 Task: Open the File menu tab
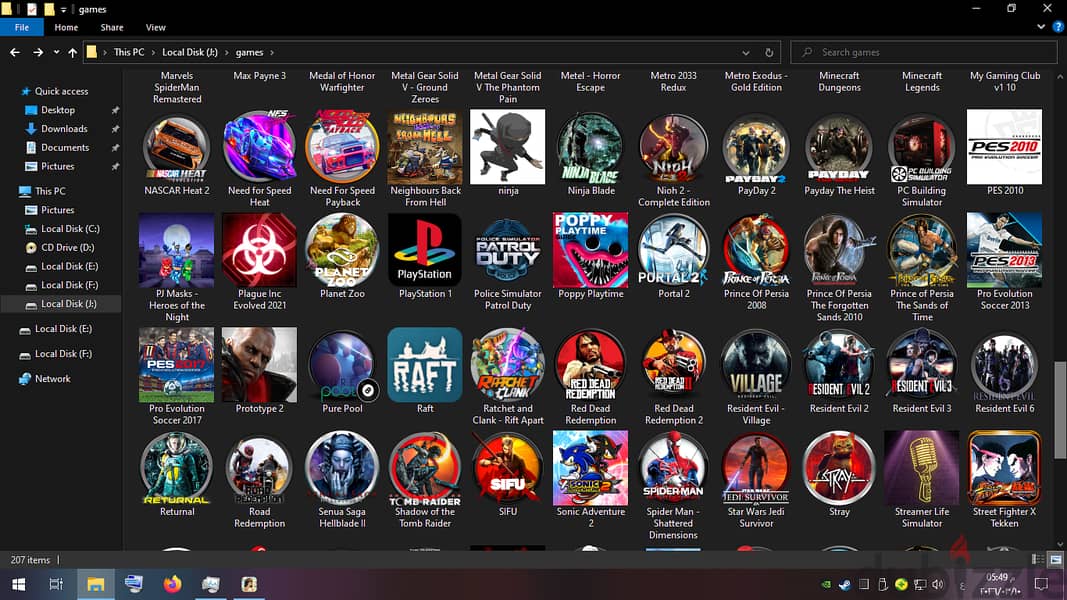tap(22, 27)
